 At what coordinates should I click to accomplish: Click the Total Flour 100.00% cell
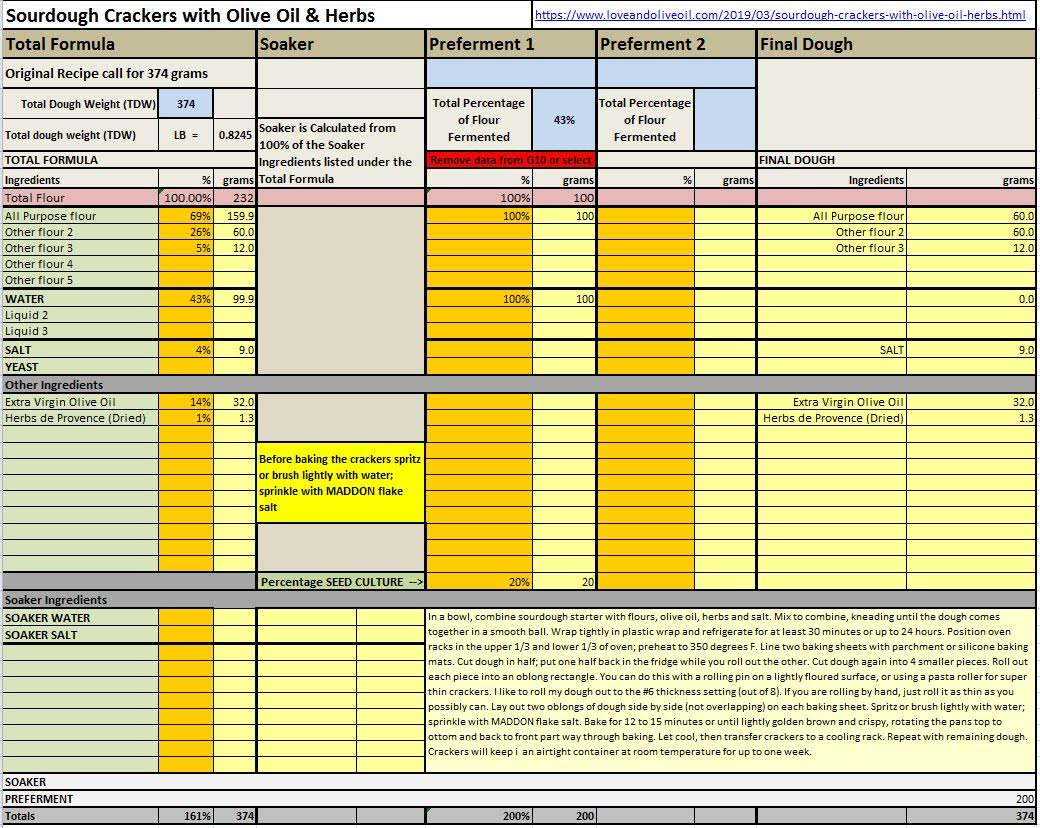(187, 198)
